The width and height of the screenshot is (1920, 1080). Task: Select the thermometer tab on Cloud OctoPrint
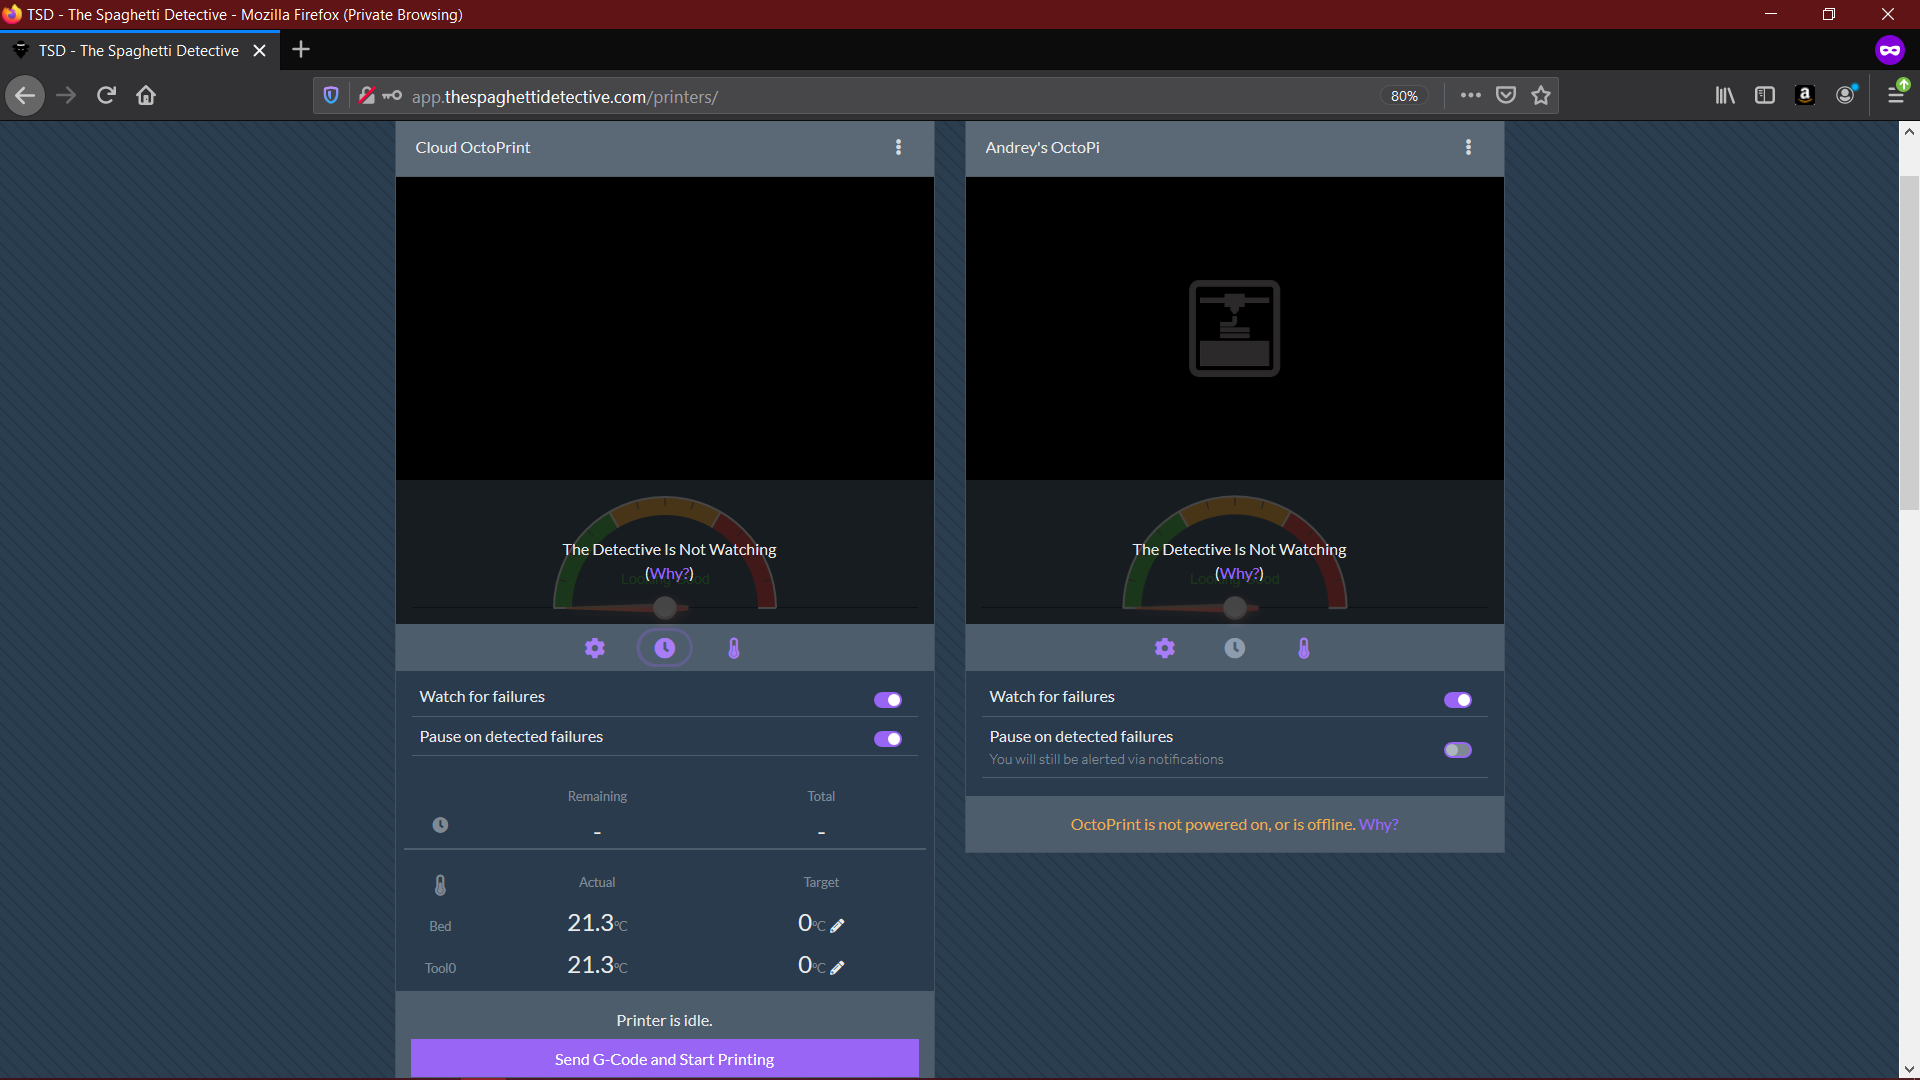point(734,648)
